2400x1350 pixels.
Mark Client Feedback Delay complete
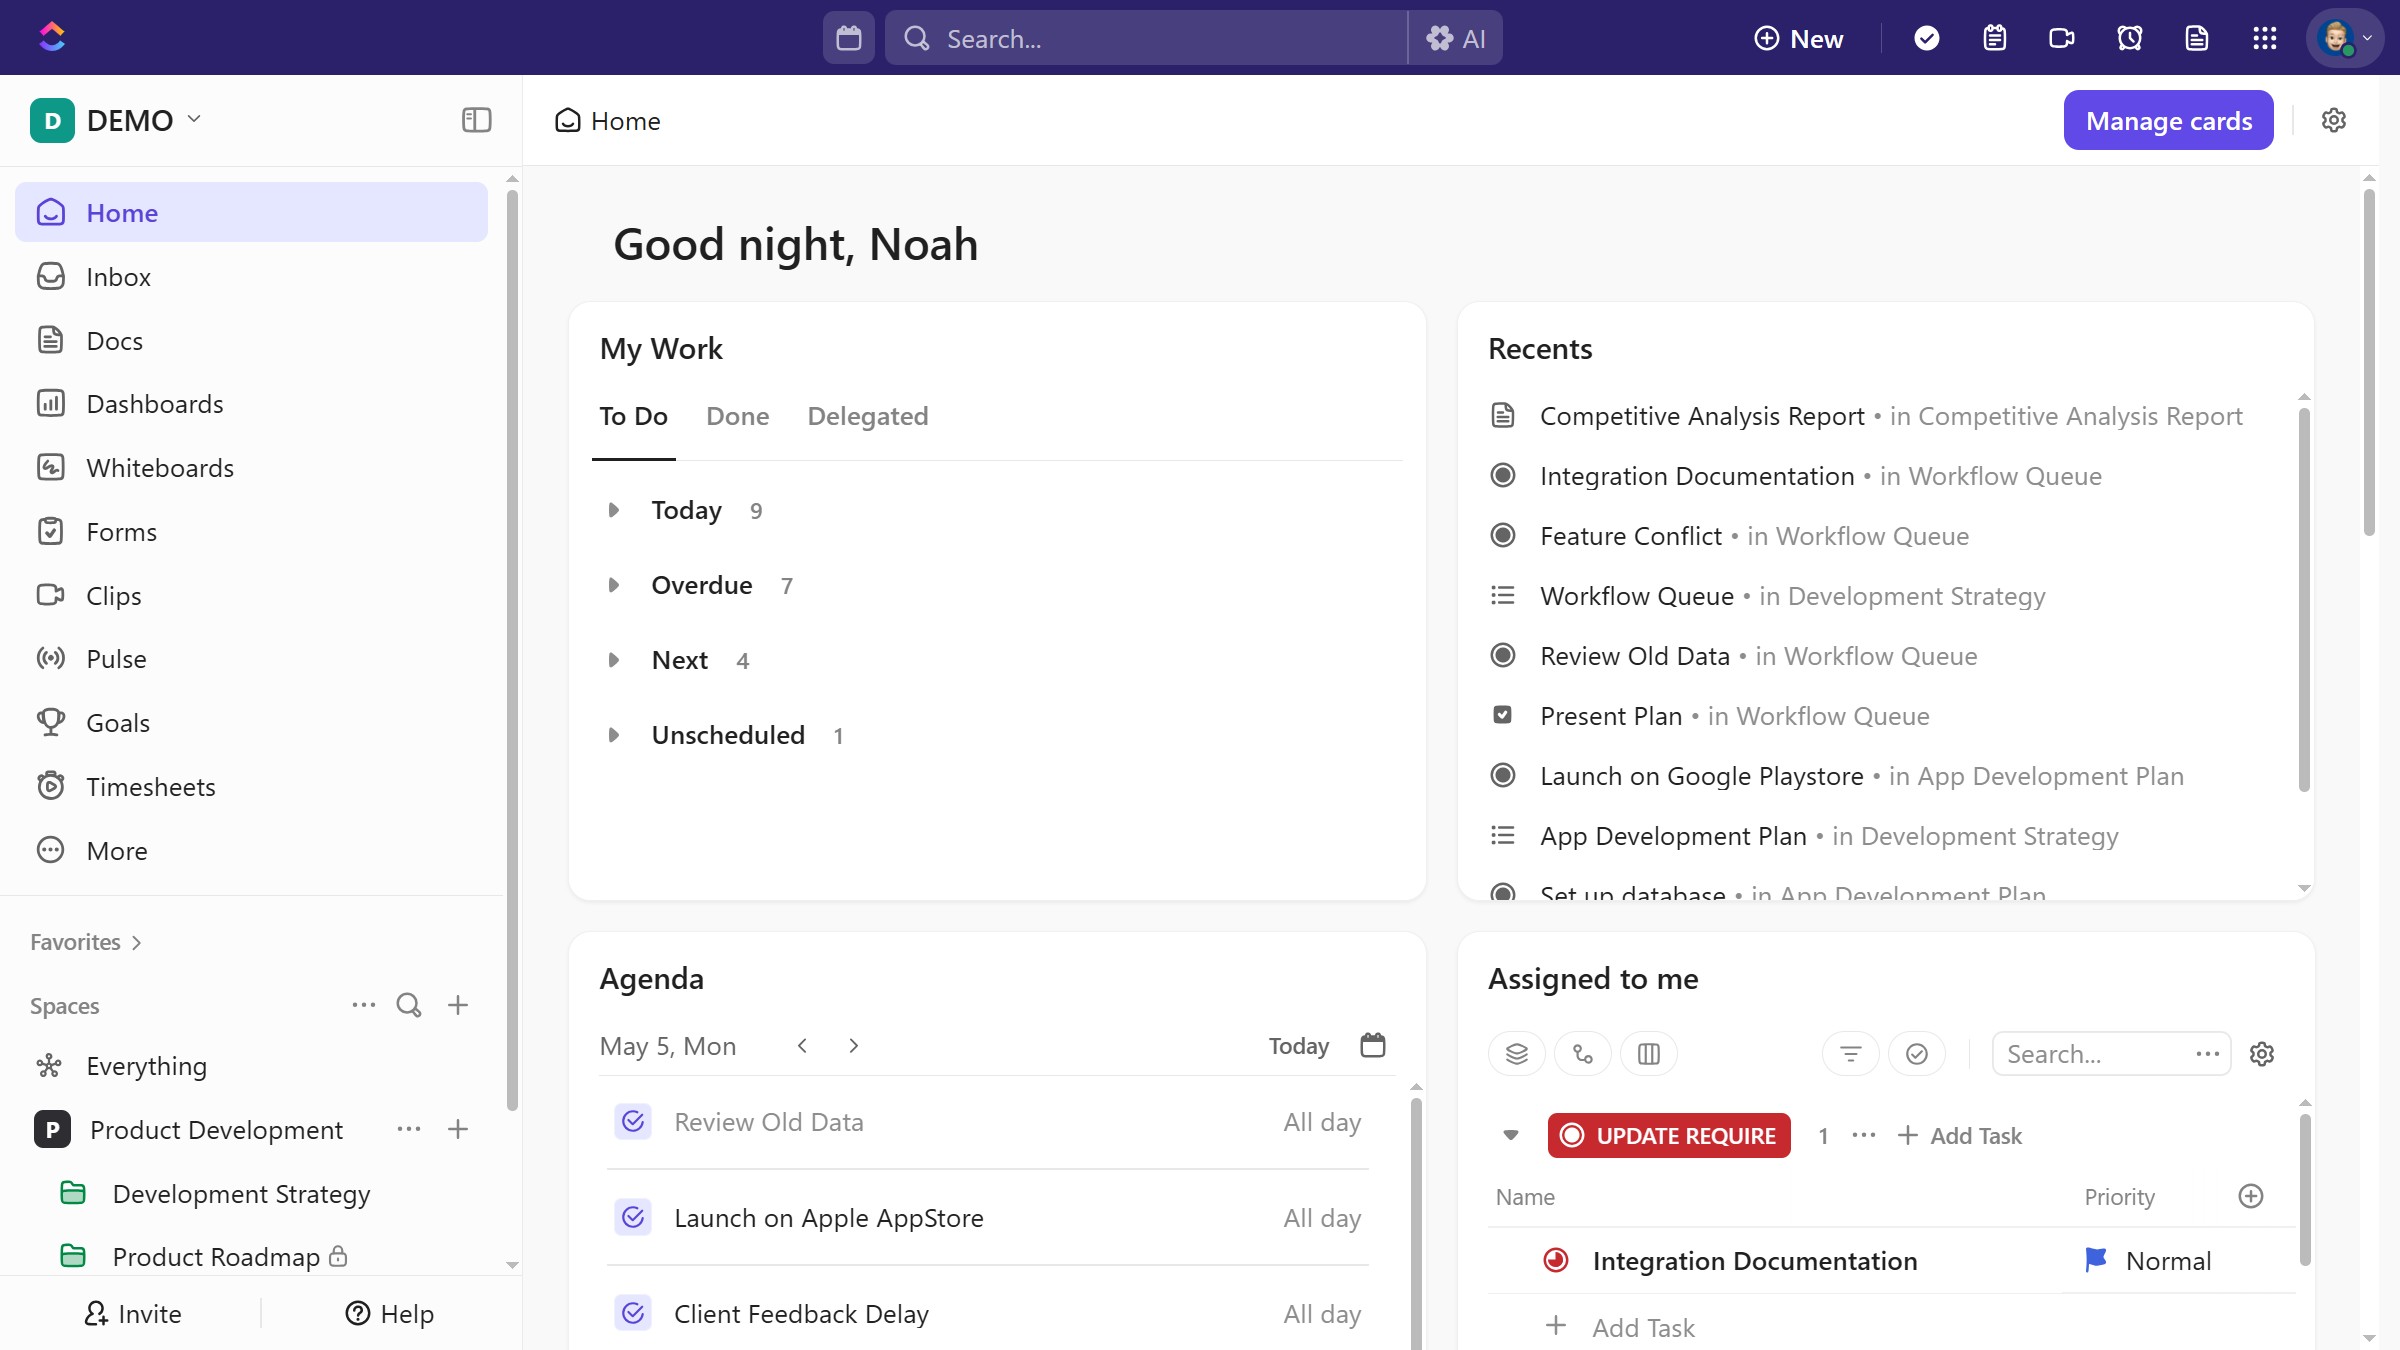tap(633, 1313)
